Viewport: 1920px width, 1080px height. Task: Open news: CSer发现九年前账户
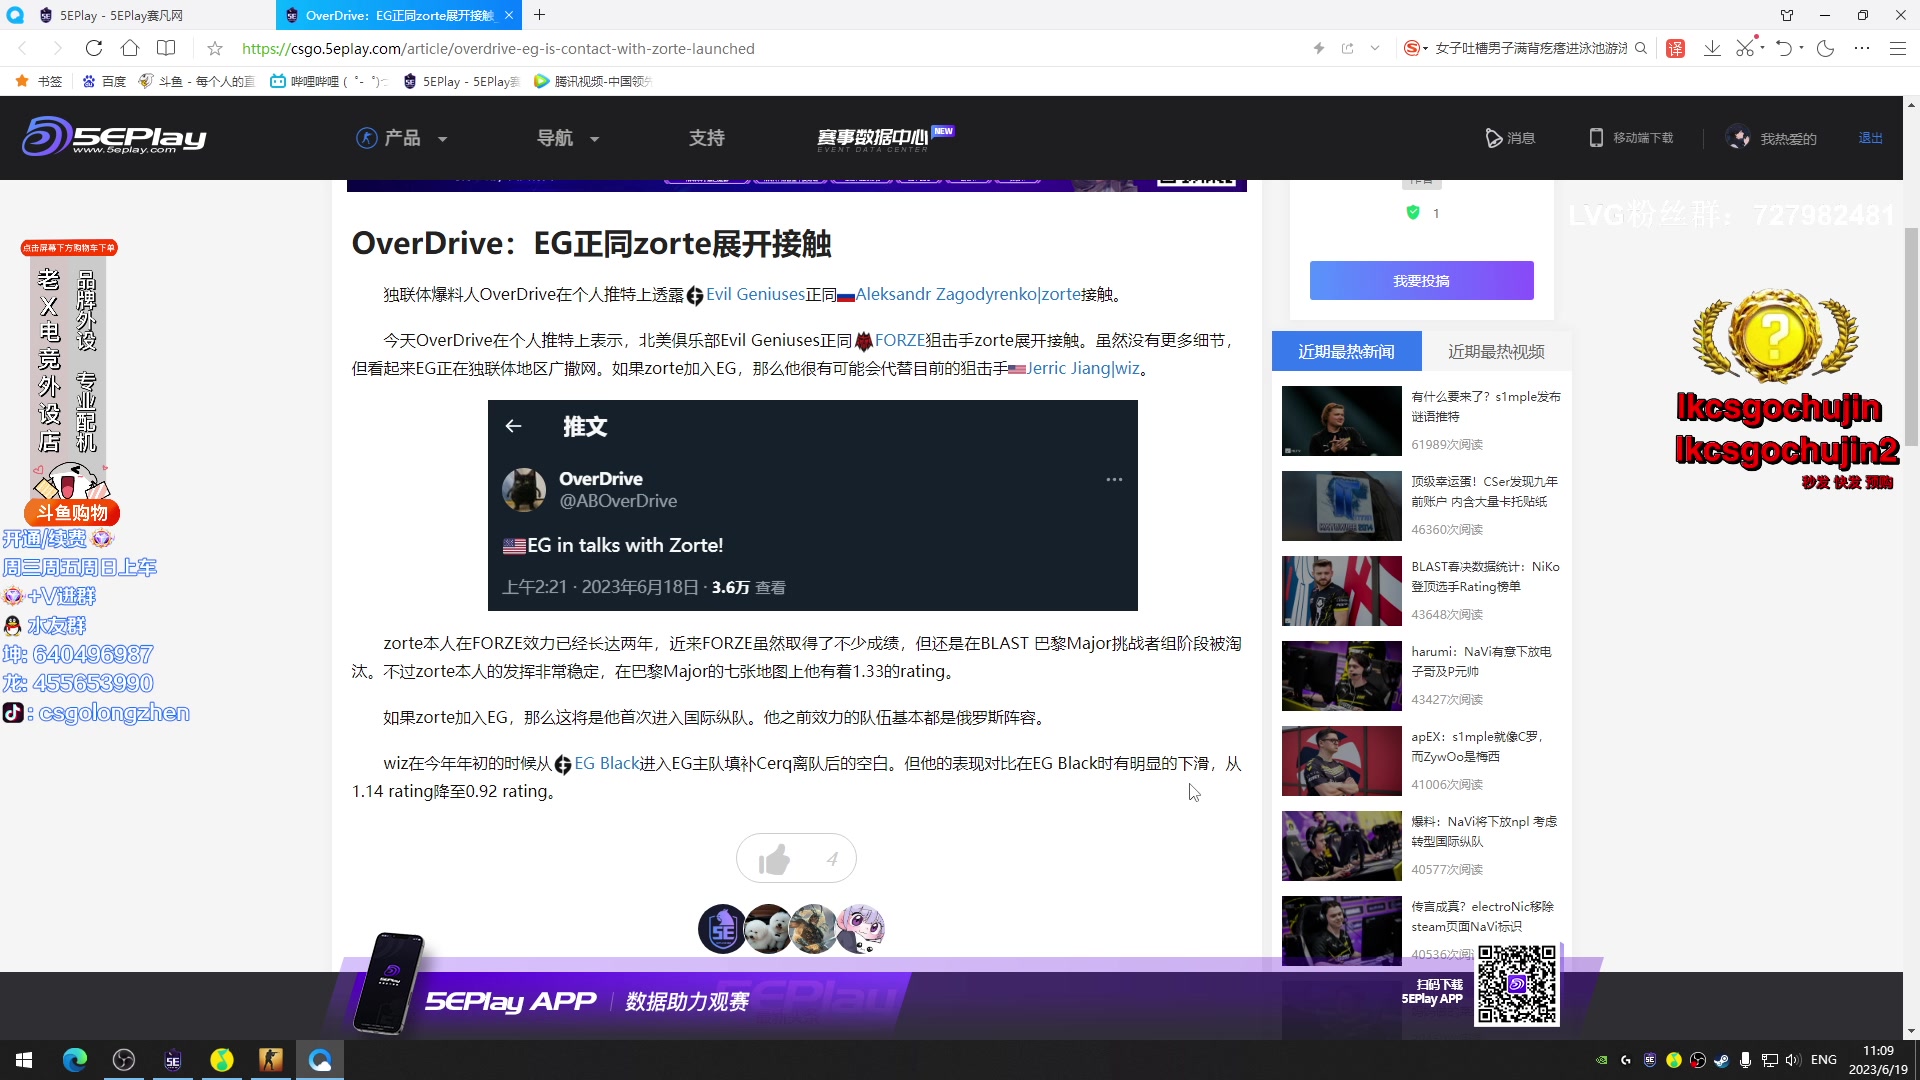pyautogui.click(x=1484, y=491)
